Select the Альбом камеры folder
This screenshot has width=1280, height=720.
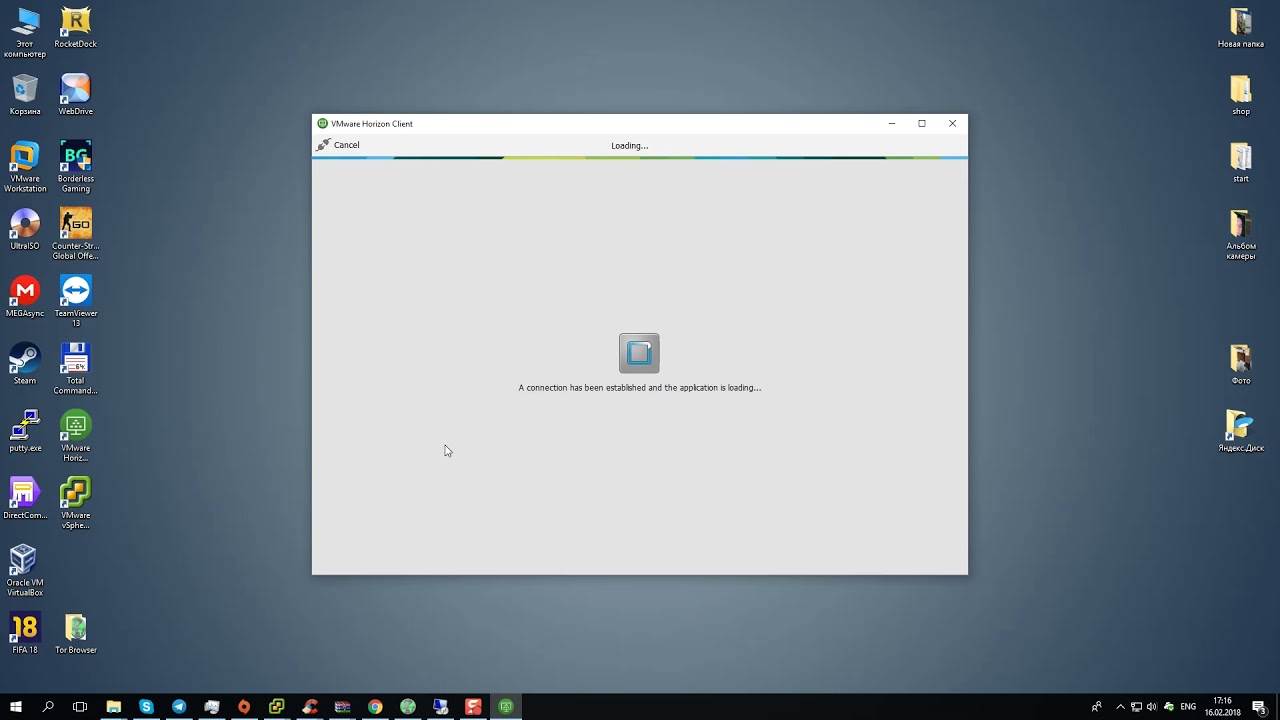(x=1241, y=234)
